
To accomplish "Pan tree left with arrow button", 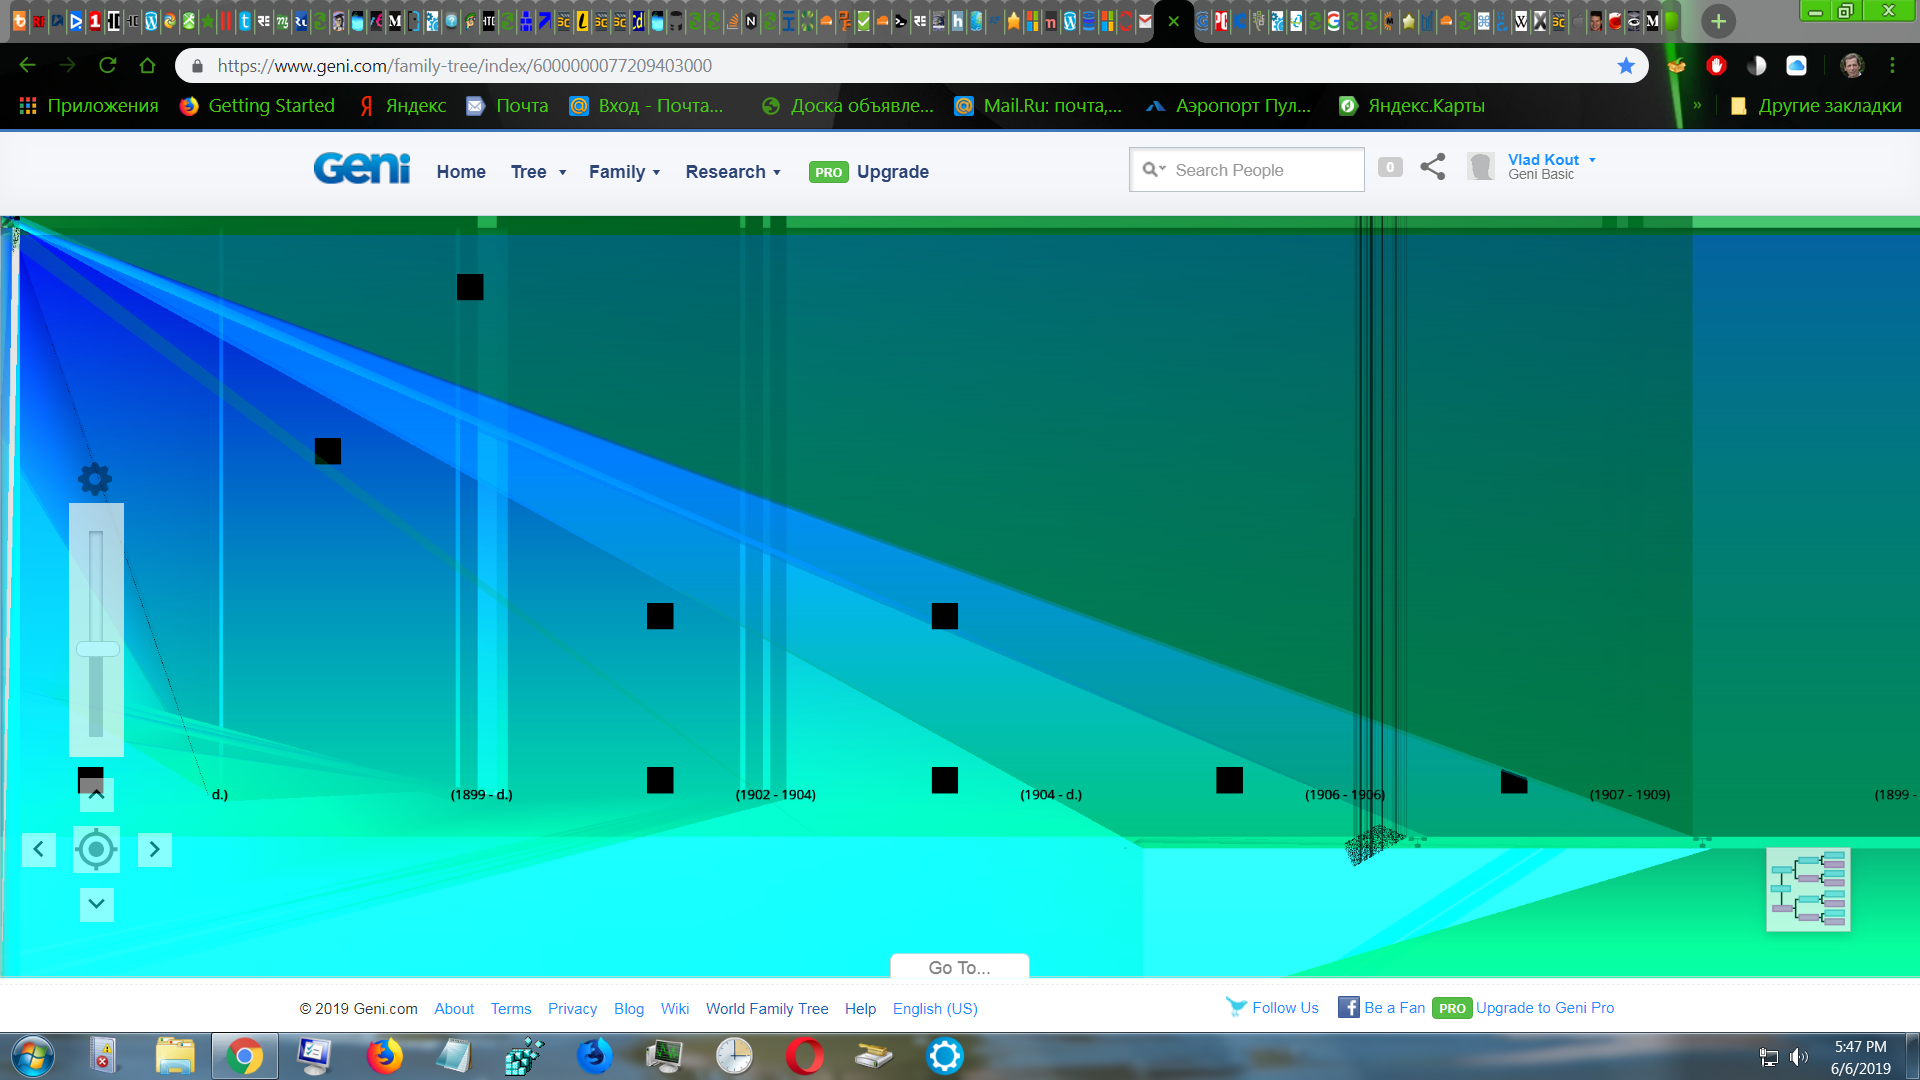I will click(x=38, y=849).
